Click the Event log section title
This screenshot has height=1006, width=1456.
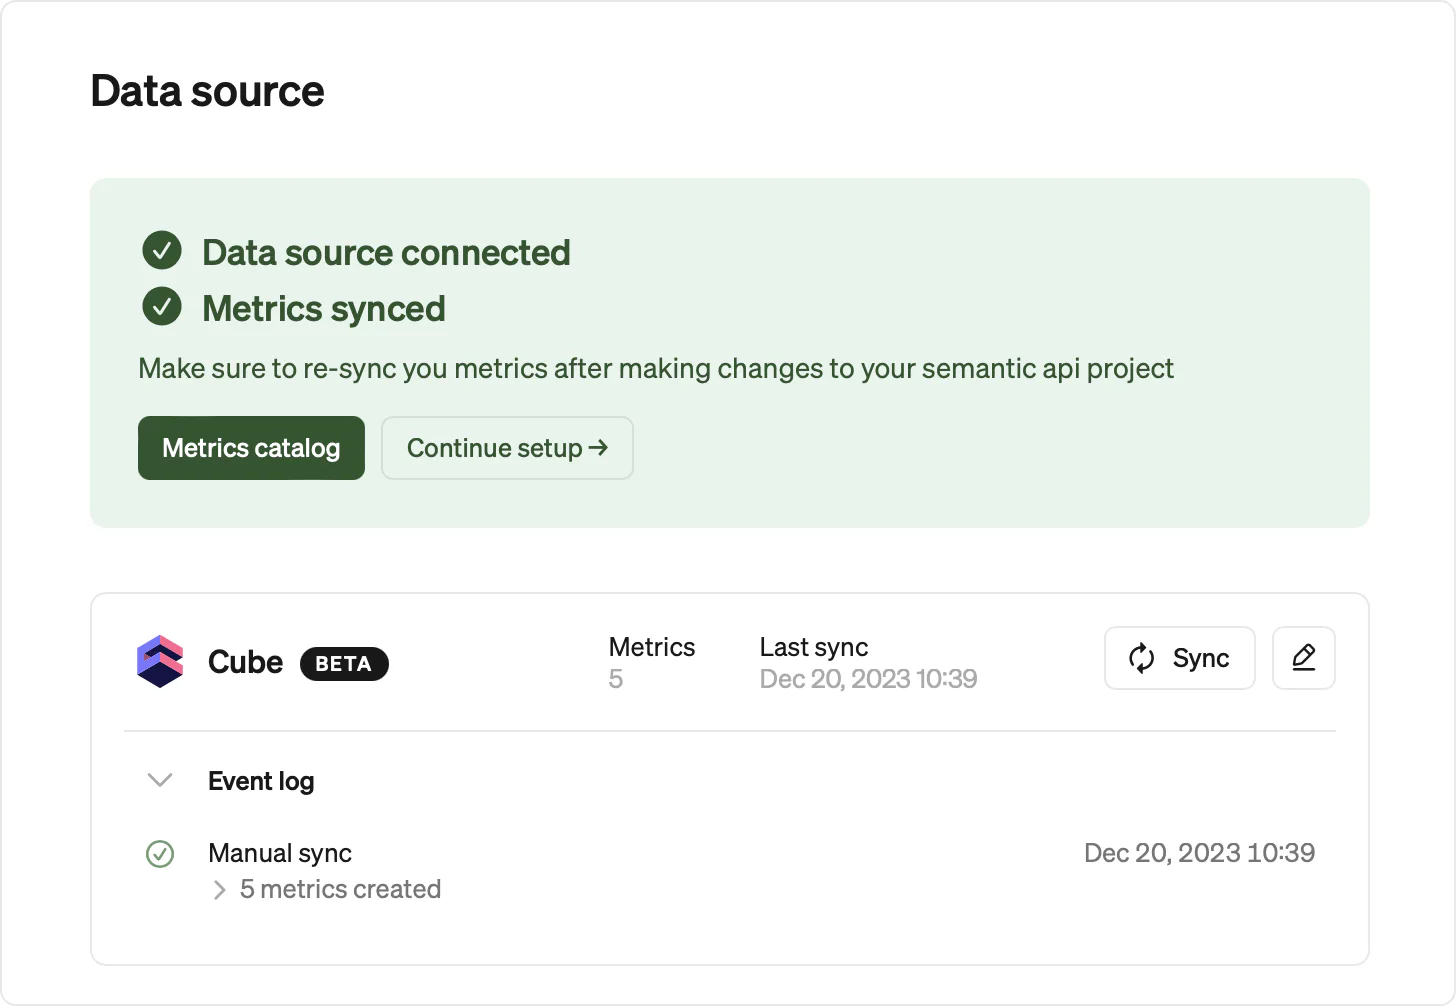click(261, 781)
